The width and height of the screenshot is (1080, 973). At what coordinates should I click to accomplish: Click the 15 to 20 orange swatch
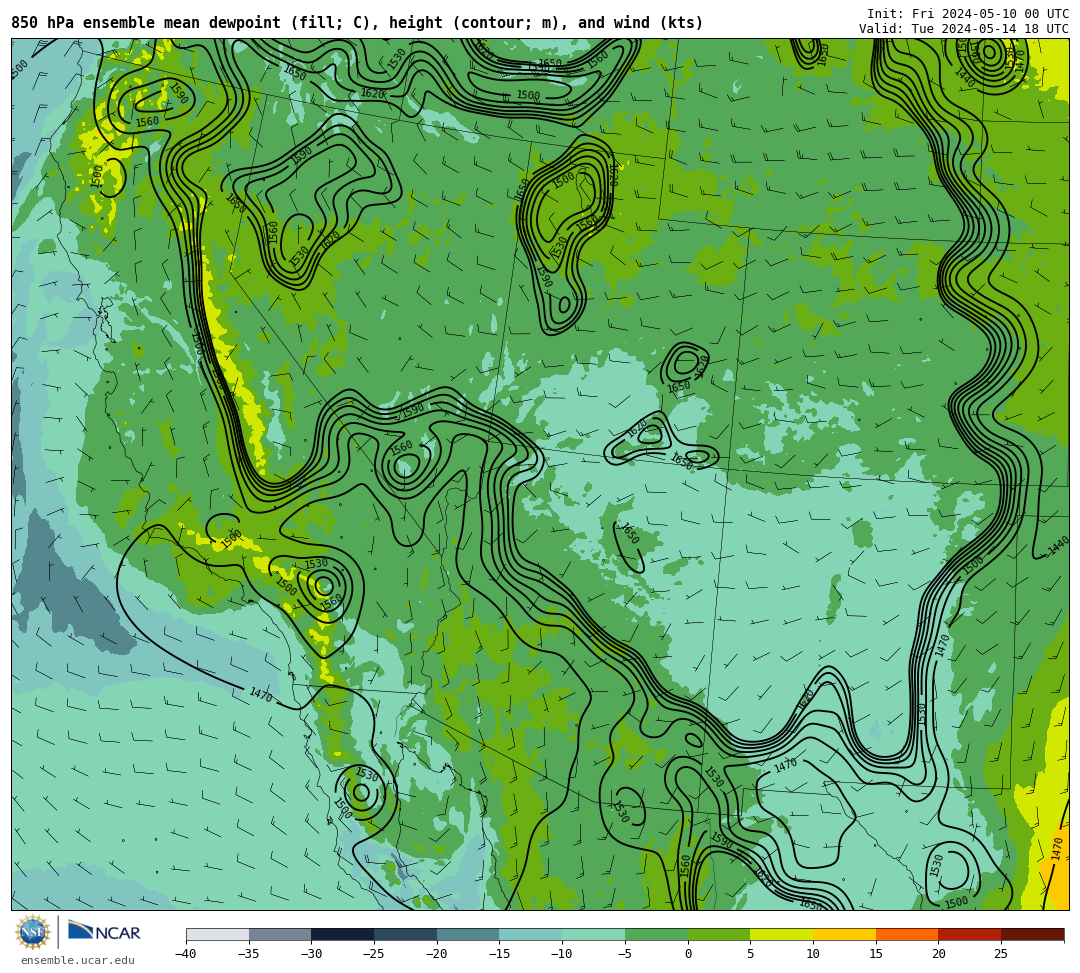coord(907,934)
